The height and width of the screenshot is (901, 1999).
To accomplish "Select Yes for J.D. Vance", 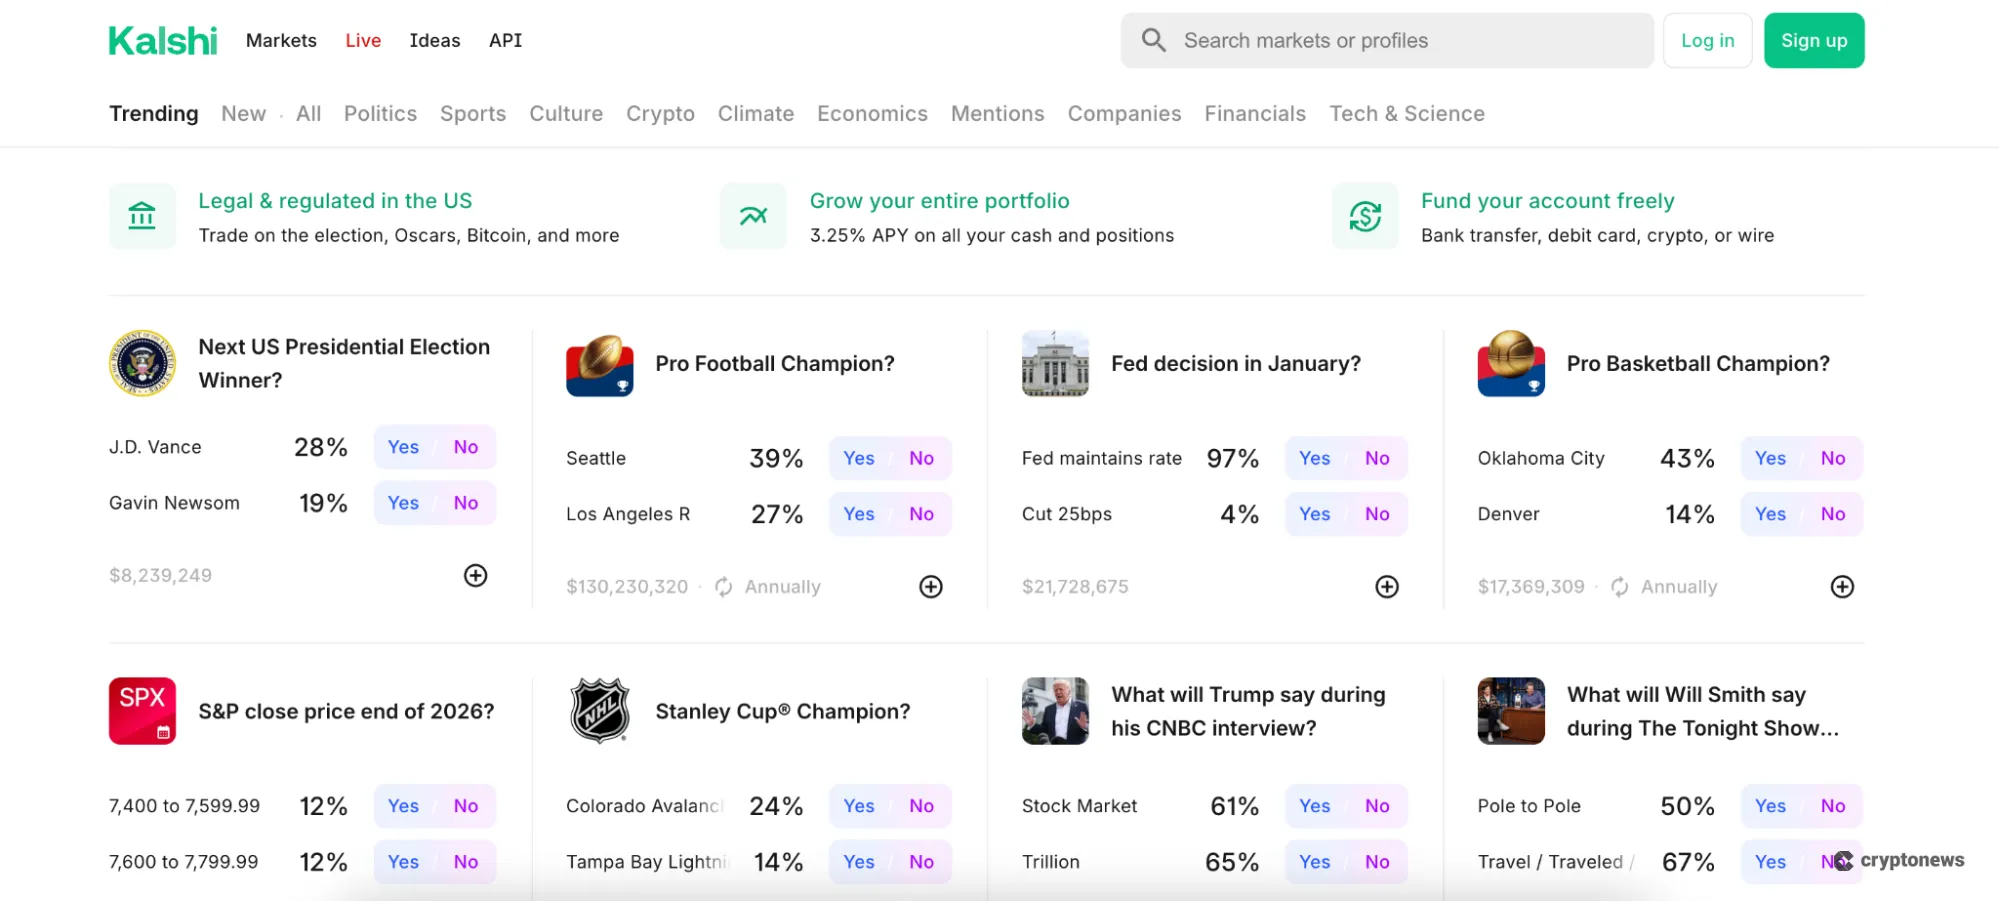I will pyautogui.click(x=403, y=447).
